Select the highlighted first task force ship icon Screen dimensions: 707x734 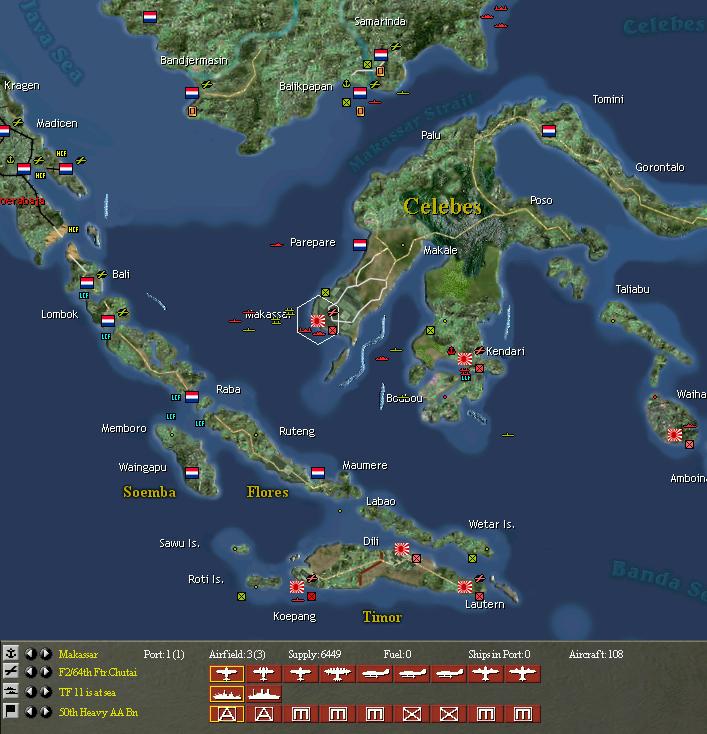pyautogui.click(x=227, y=694)
